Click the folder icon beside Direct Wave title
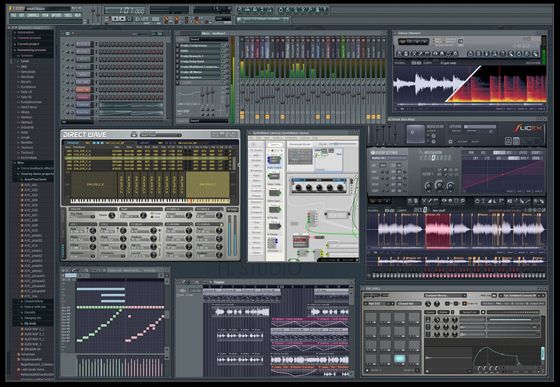Screen dimensions: 560x387 pyautogui.click(x=134, y=135)
